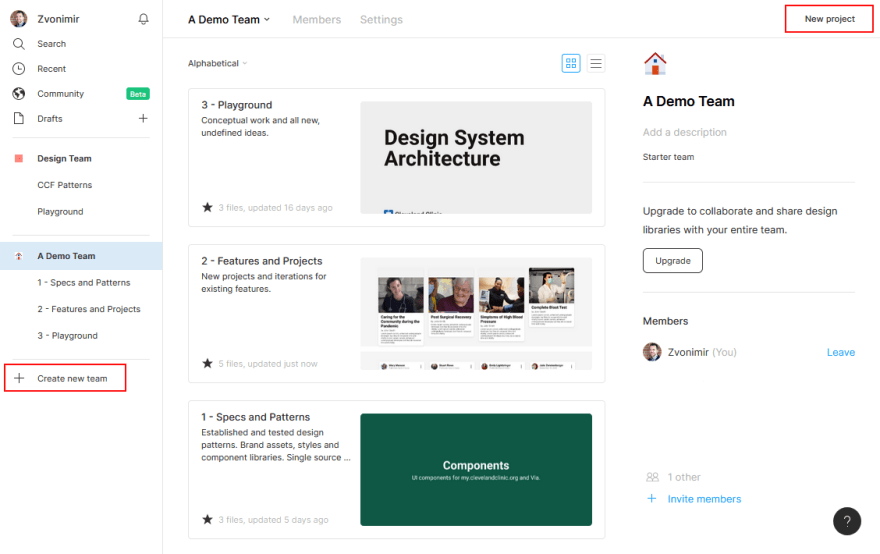
Task: Click the Invite members link
Action: tap(704, 499)
